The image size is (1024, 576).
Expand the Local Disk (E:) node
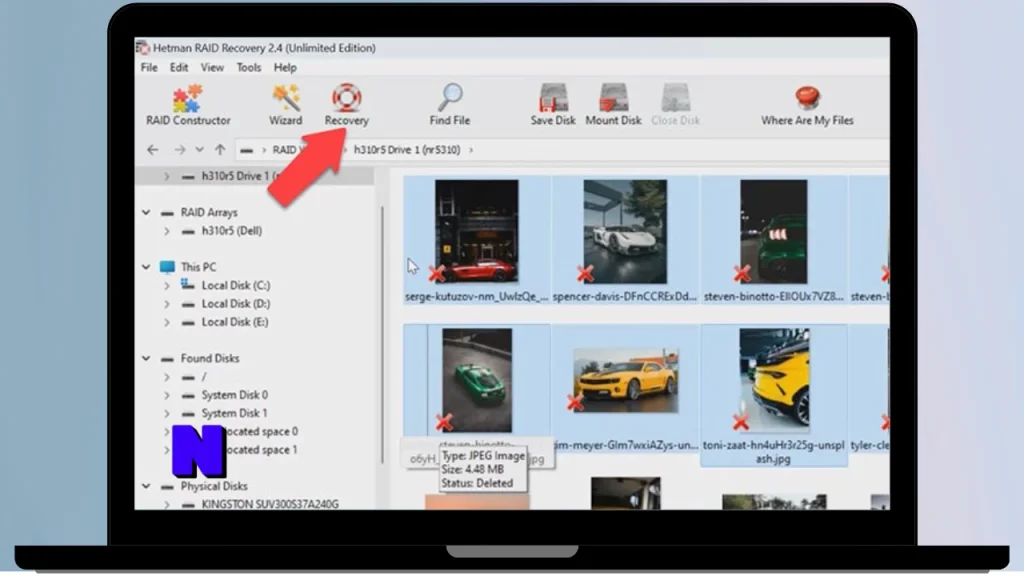point(167,322)
